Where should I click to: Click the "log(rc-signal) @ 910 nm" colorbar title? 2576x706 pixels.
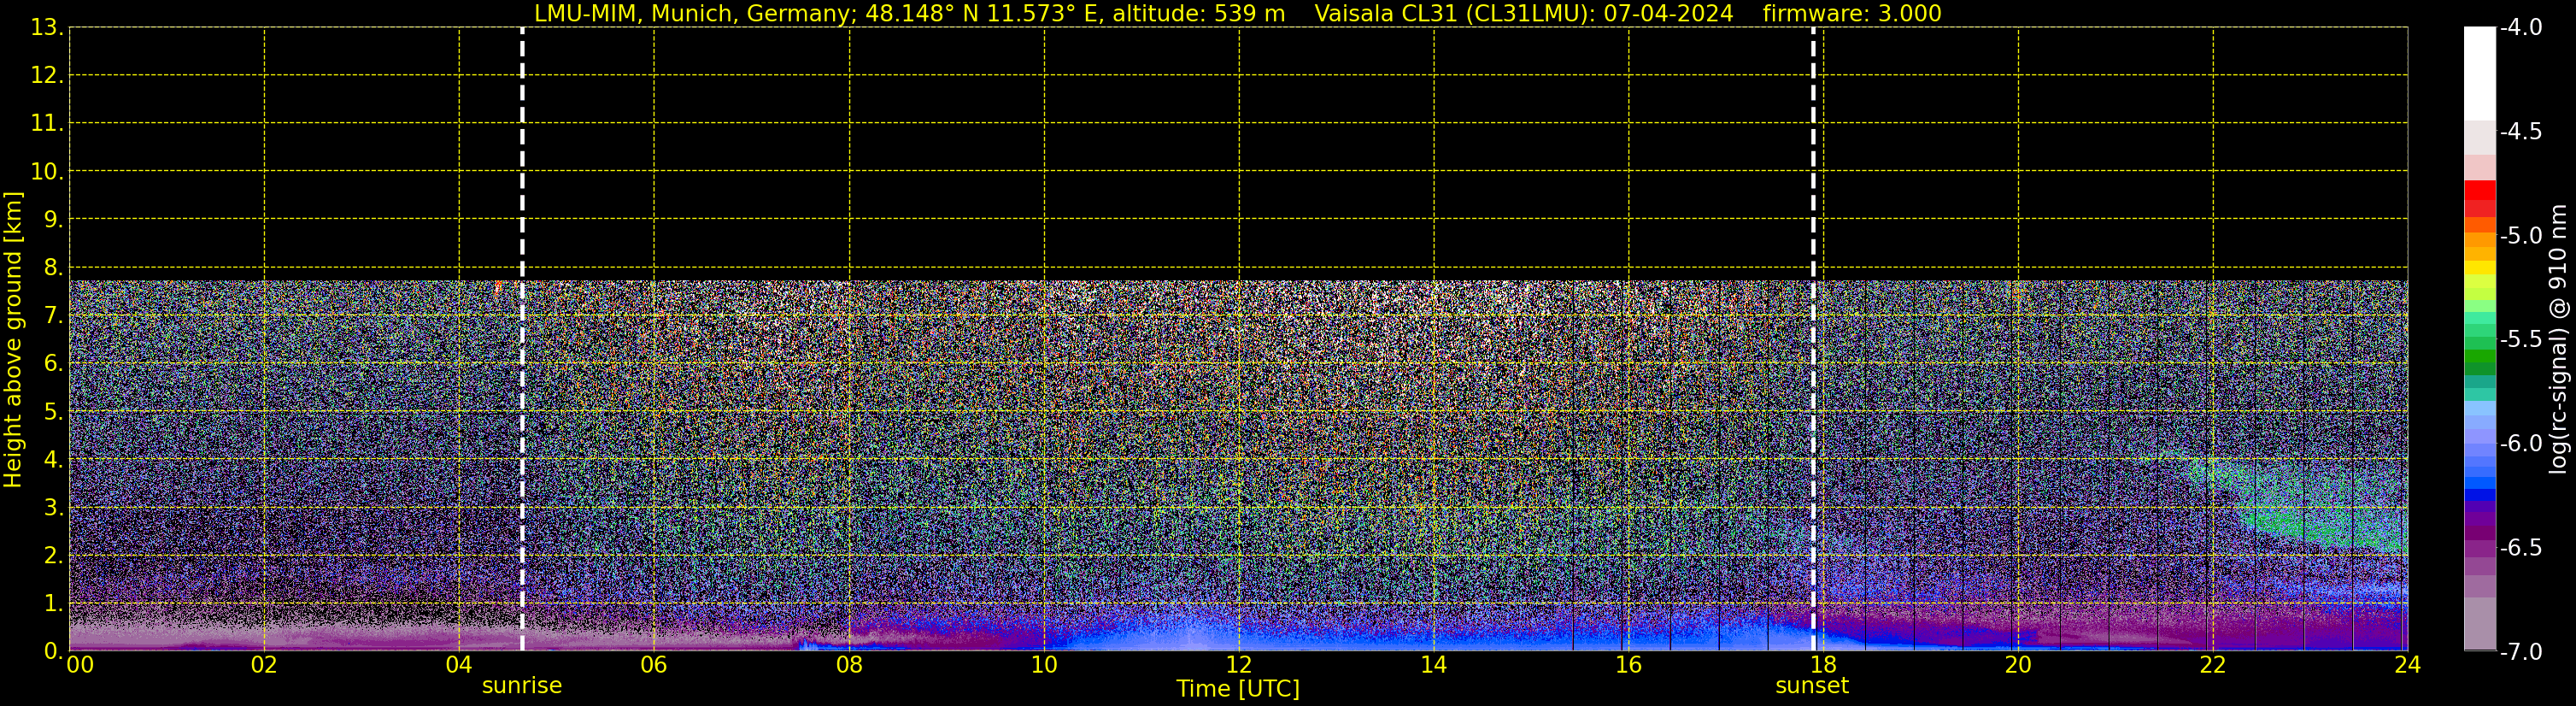[2559, 340]
